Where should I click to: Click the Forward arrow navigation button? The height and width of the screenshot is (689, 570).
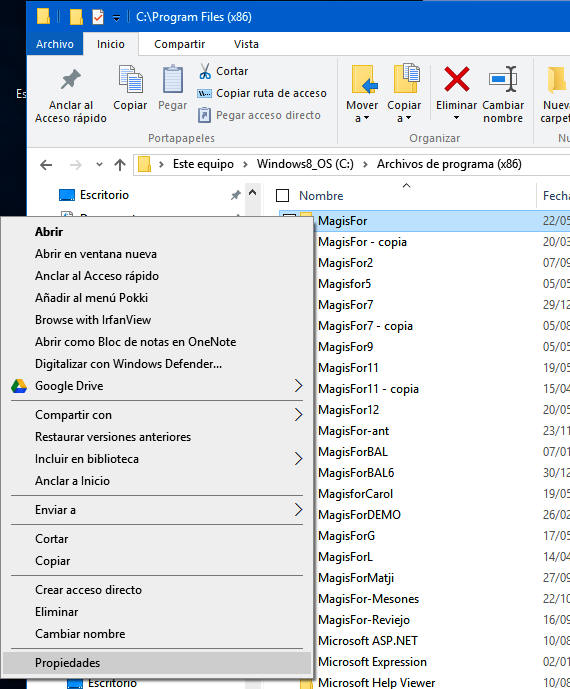(x=76, y=165)
